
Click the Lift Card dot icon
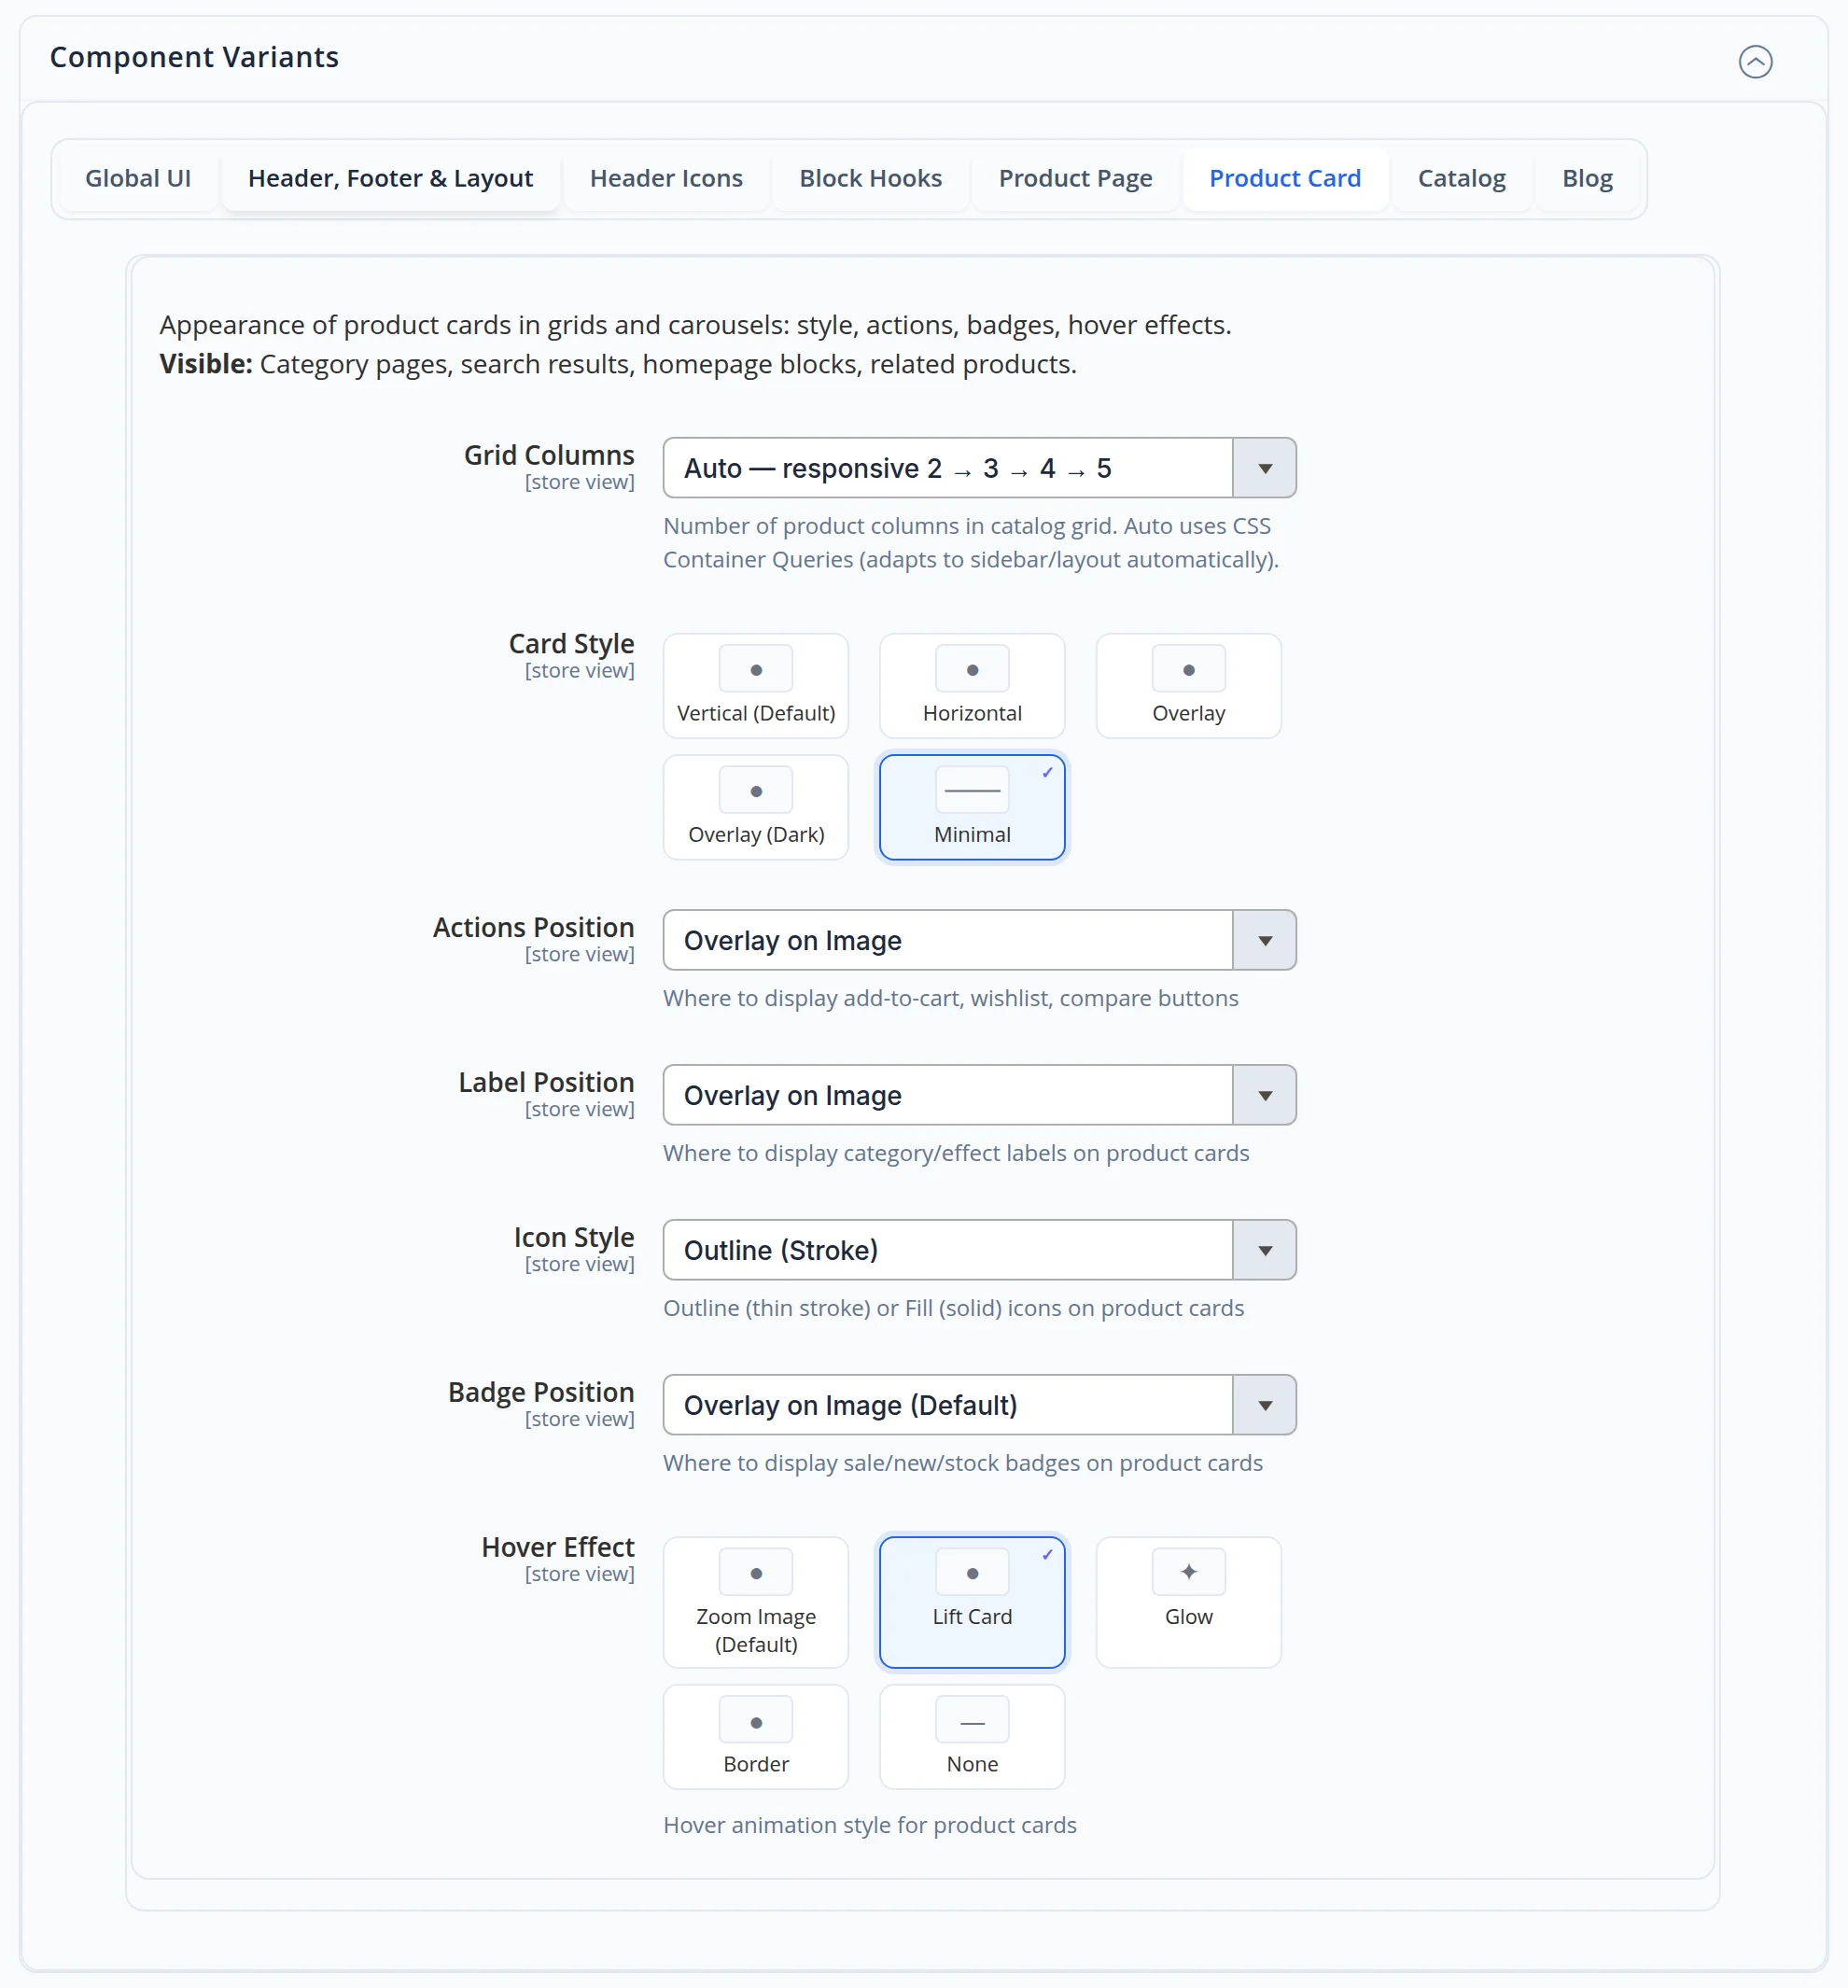tap(972, 1572)
